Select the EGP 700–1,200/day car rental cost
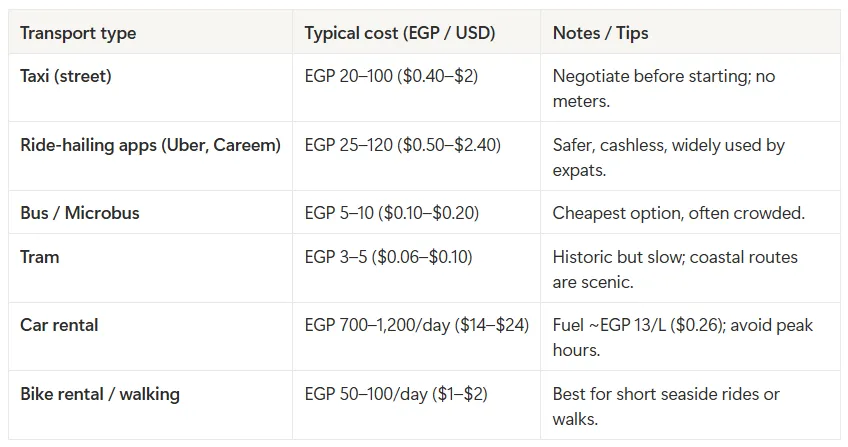848x447 pixels. pyautogui.click(x=416, y=325)
